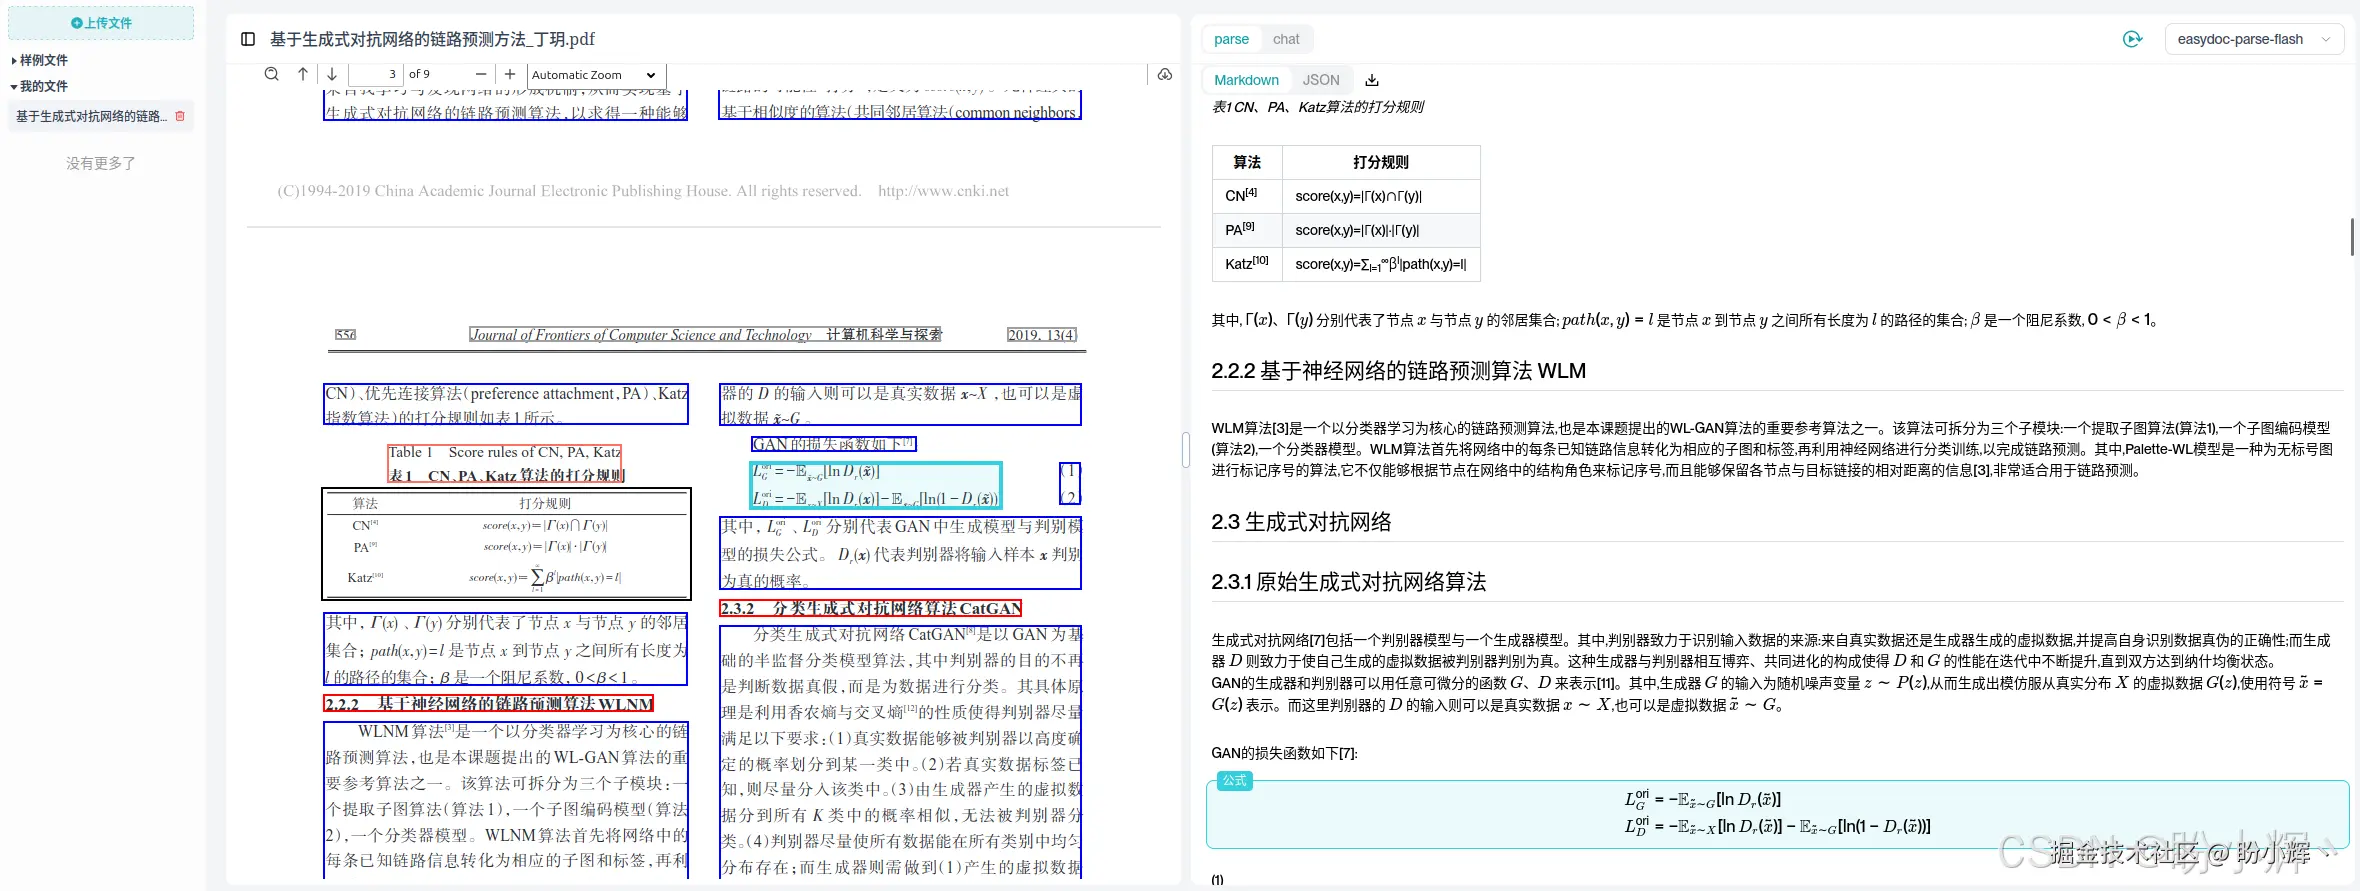
Task: Click the 表1 CN、PA、Katz算法的打分规则 caption
Action: (1318, 107)
